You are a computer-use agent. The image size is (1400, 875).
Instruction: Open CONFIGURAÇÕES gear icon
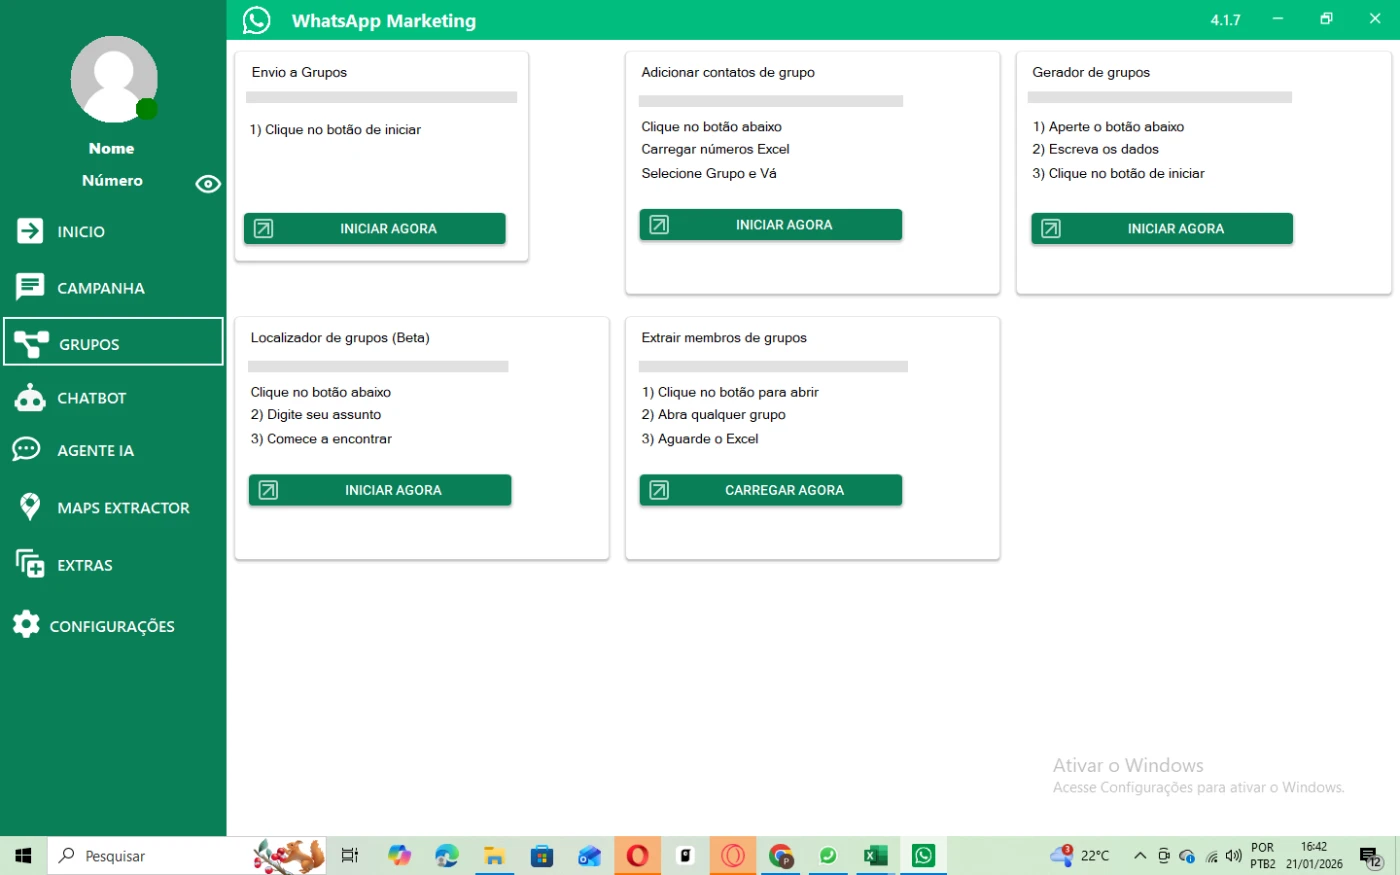click(26, 625)
